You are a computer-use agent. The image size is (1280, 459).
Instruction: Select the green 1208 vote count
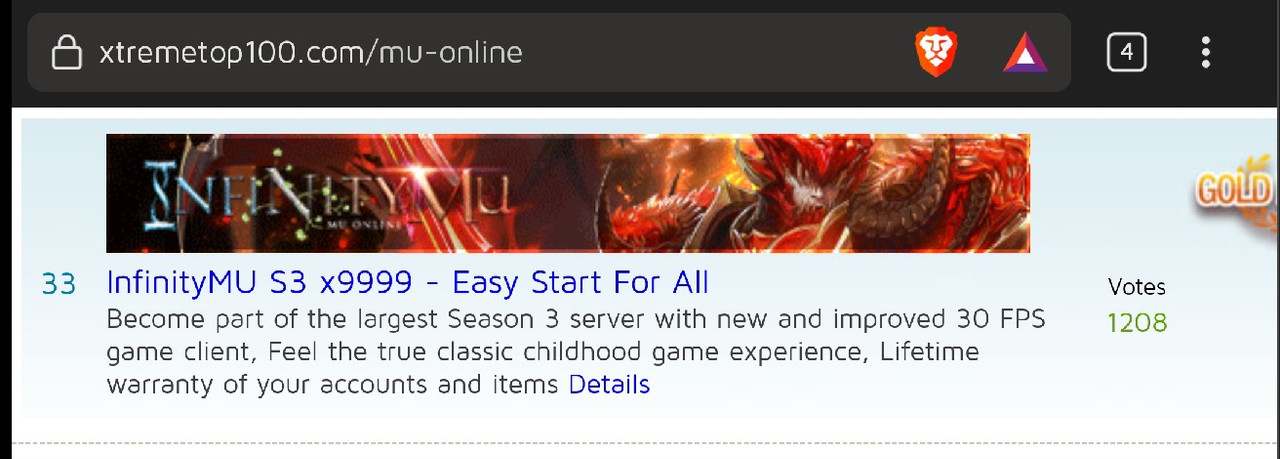point(1138,322)
